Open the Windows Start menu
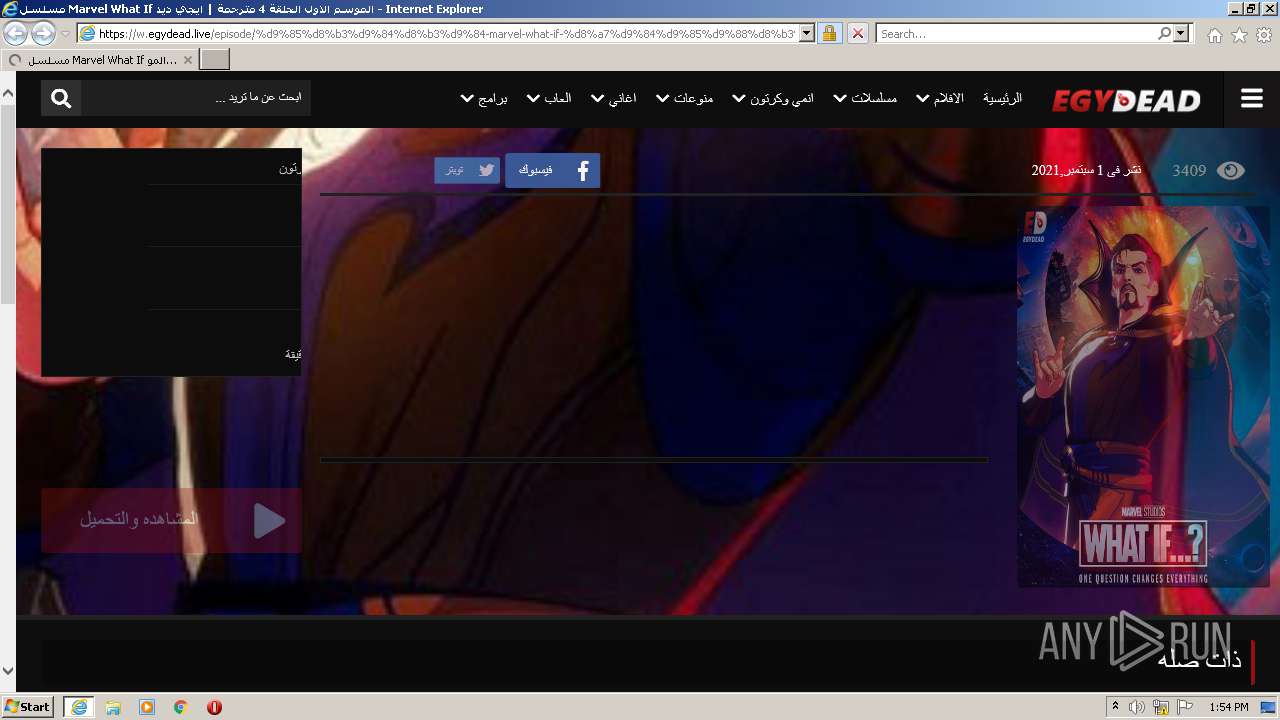The width and height of the screenshot is (1280, 720). (27, 706)
